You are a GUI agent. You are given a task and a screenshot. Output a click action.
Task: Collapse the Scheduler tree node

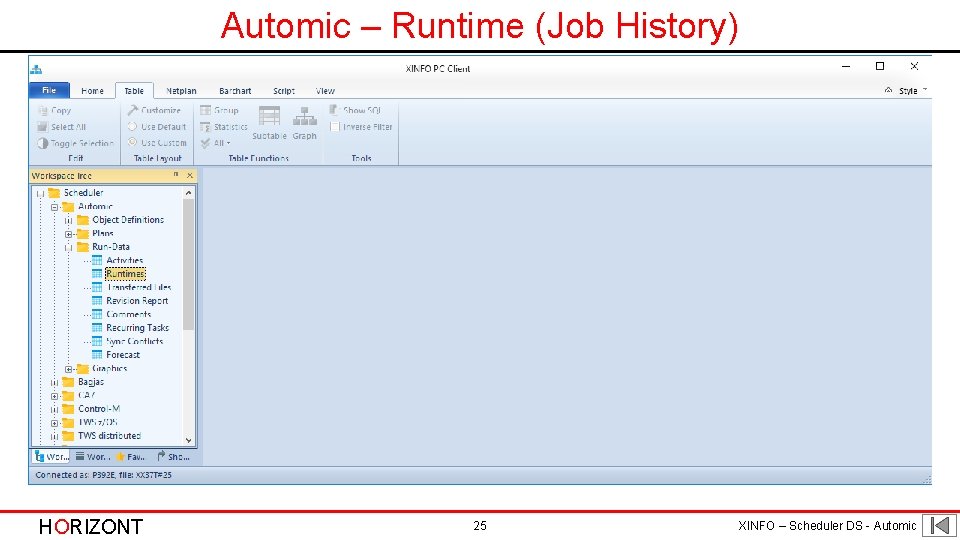point(40,193)
